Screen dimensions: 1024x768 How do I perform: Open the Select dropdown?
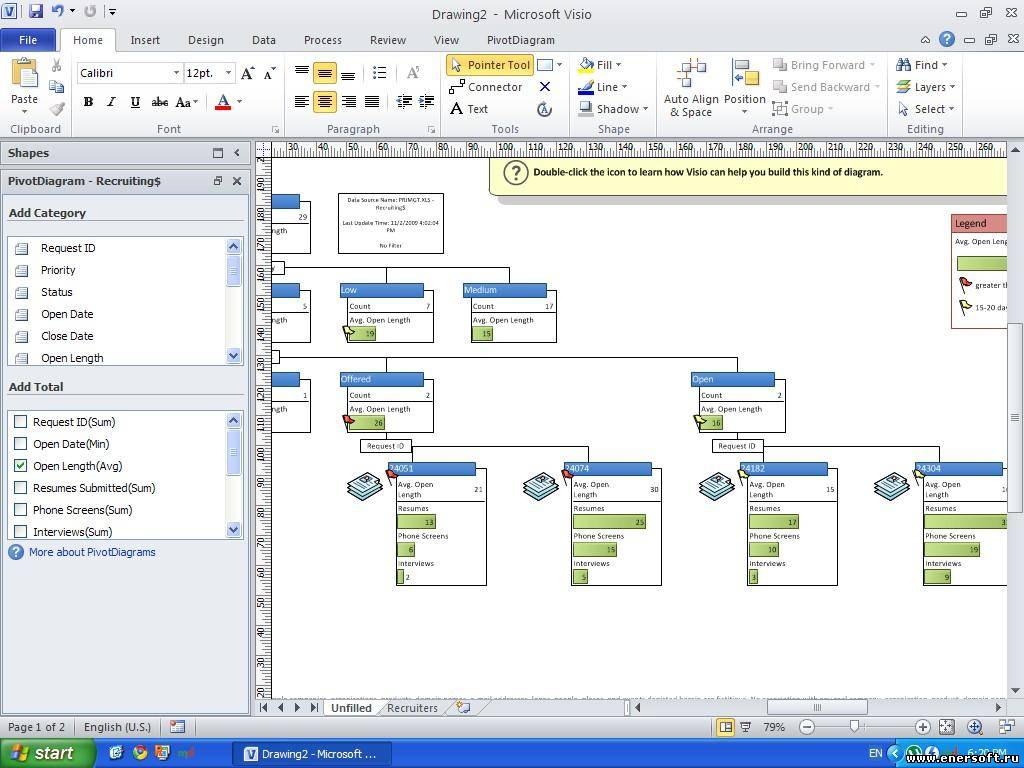point(951,109)
